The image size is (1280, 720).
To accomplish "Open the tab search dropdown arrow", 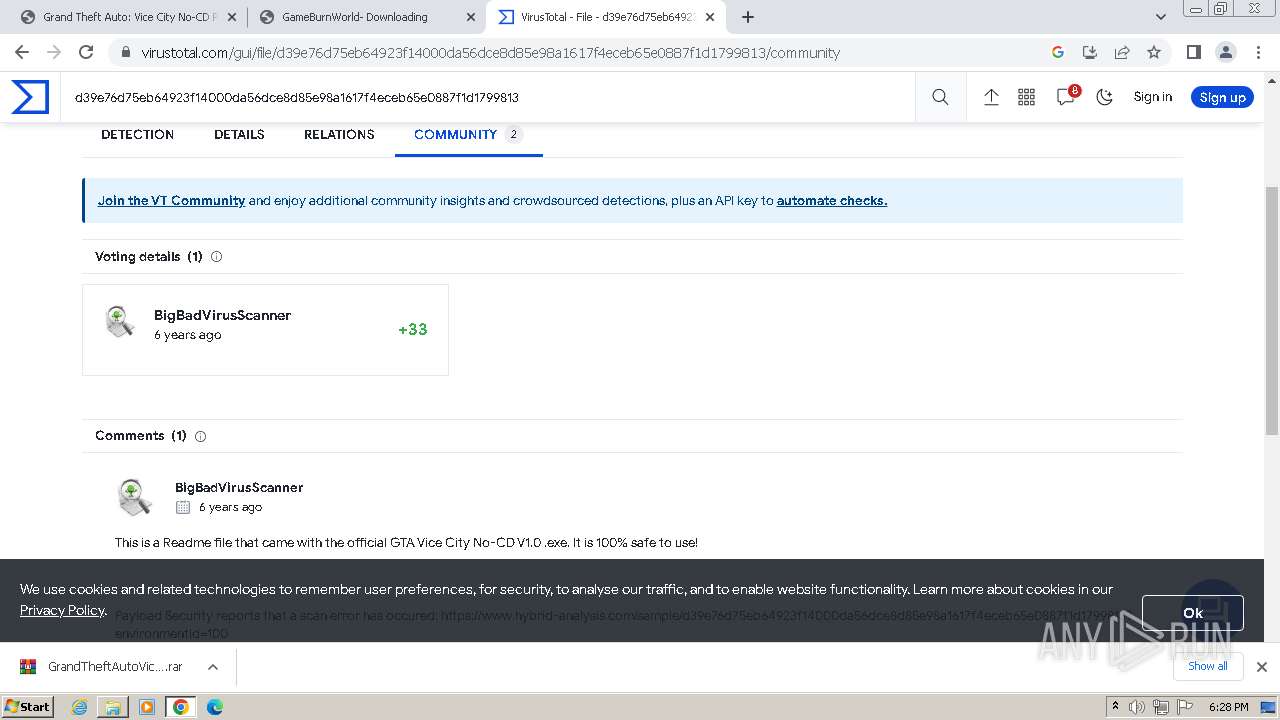I will (1161, 17).
